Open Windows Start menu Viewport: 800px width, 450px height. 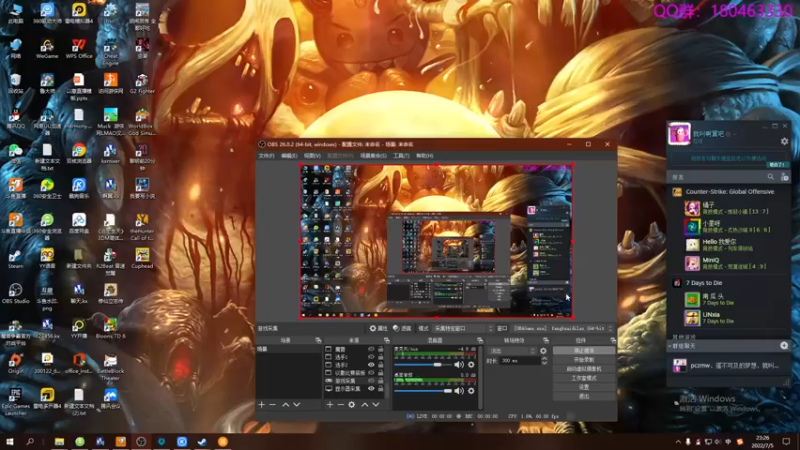pyautogui.click(x=9, y=442)
